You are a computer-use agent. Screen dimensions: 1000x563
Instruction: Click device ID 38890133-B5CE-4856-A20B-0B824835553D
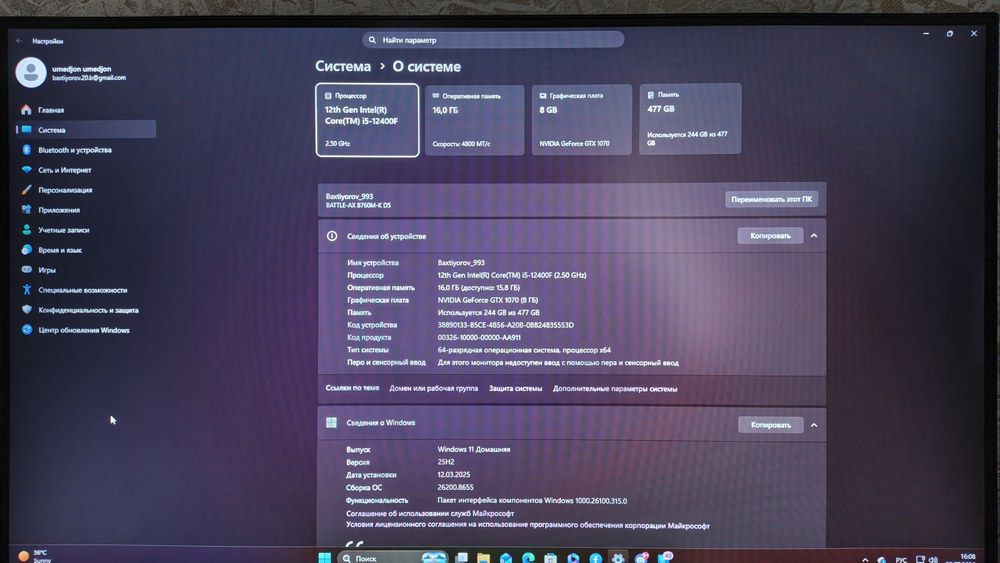[506, 325]
